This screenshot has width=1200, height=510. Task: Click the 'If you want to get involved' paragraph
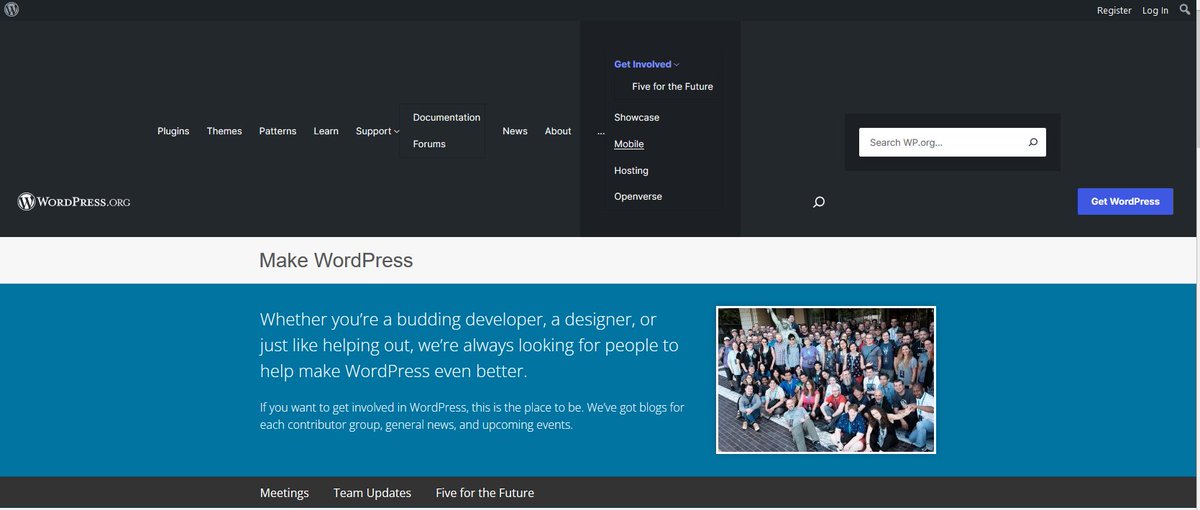(x=472, y=416)
